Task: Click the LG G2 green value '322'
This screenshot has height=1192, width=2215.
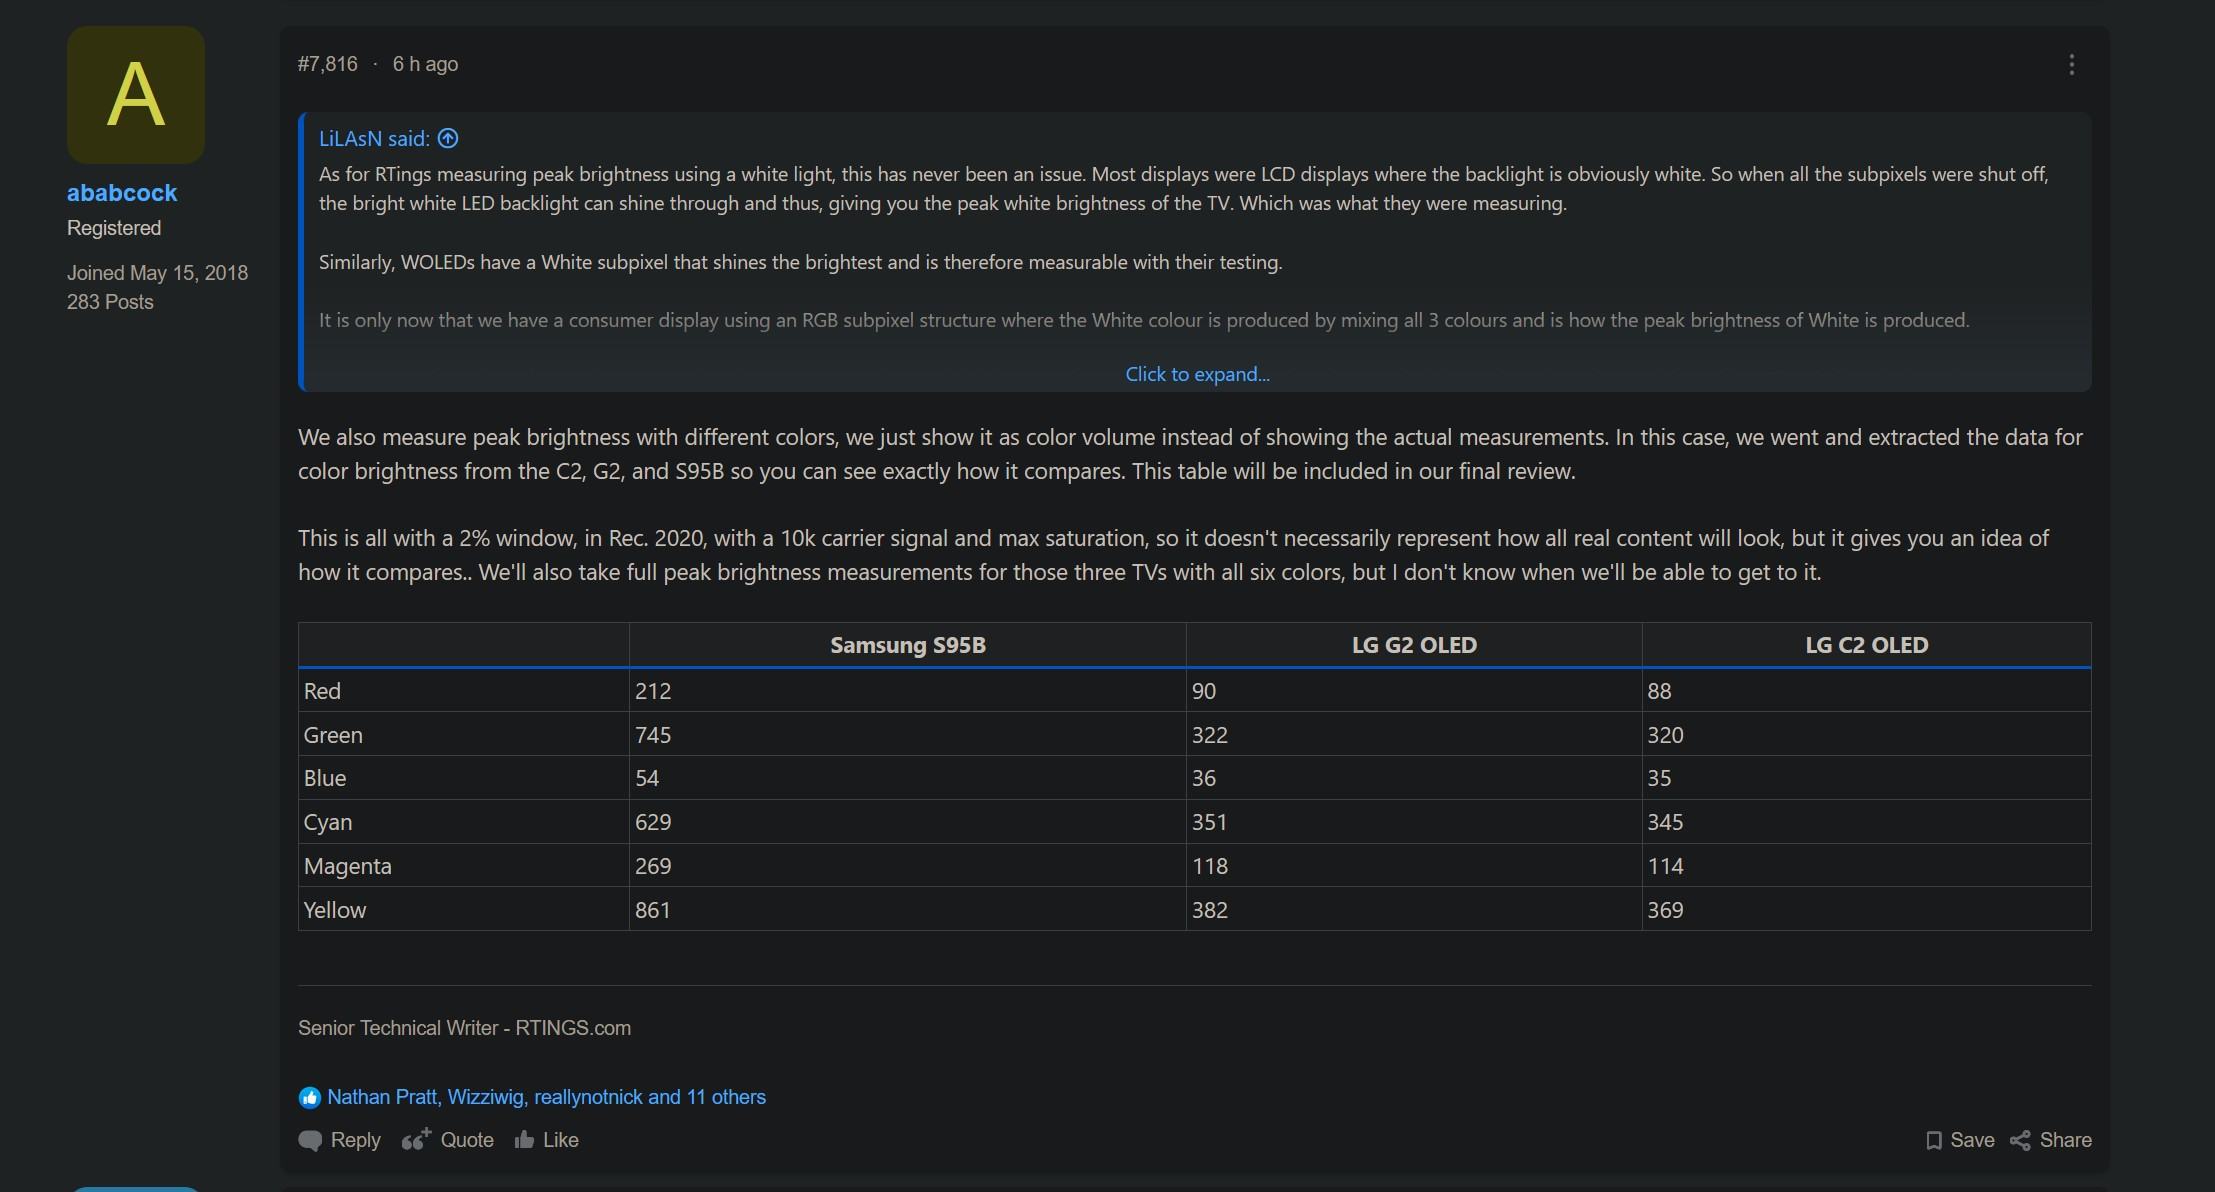Action: 1210,735
